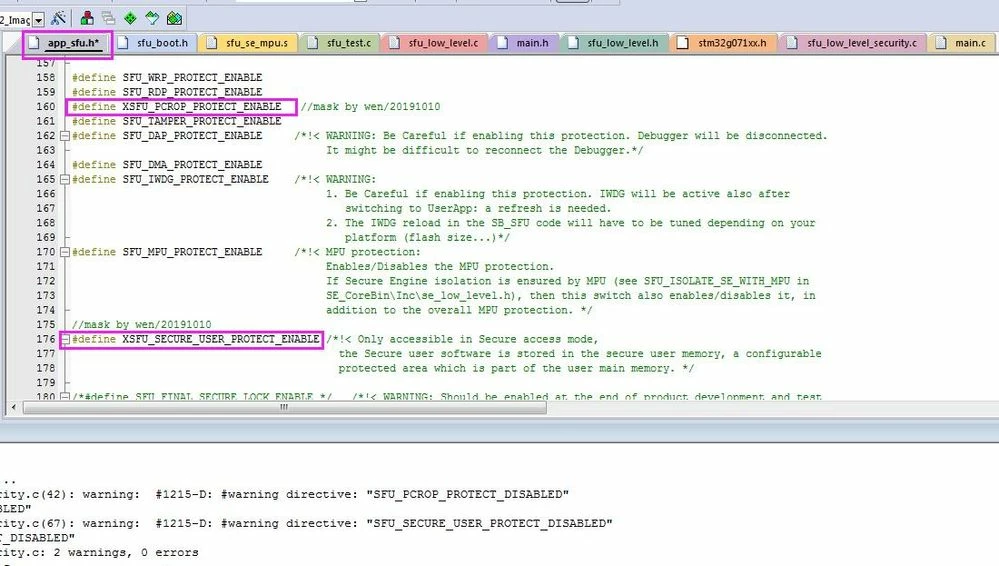
Task: Click the editor horizontal scrollbar thumb
Action: click(x=284, y=407)
